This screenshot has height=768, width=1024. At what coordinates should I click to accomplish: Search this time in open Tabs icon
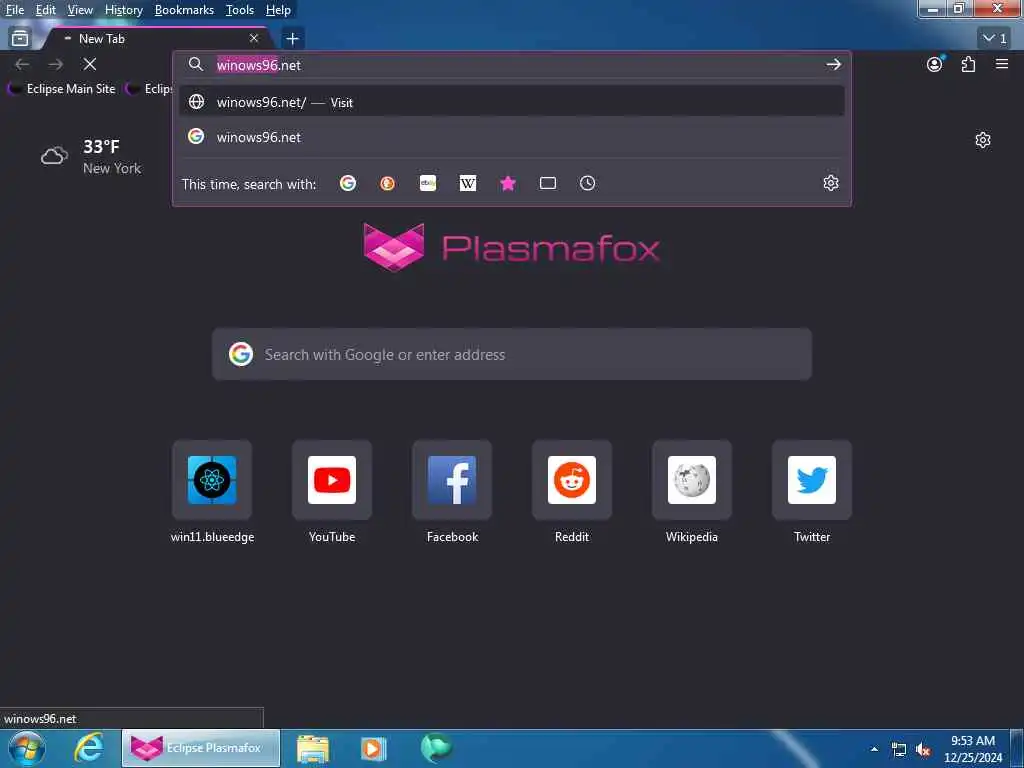[x=548, y=184]
